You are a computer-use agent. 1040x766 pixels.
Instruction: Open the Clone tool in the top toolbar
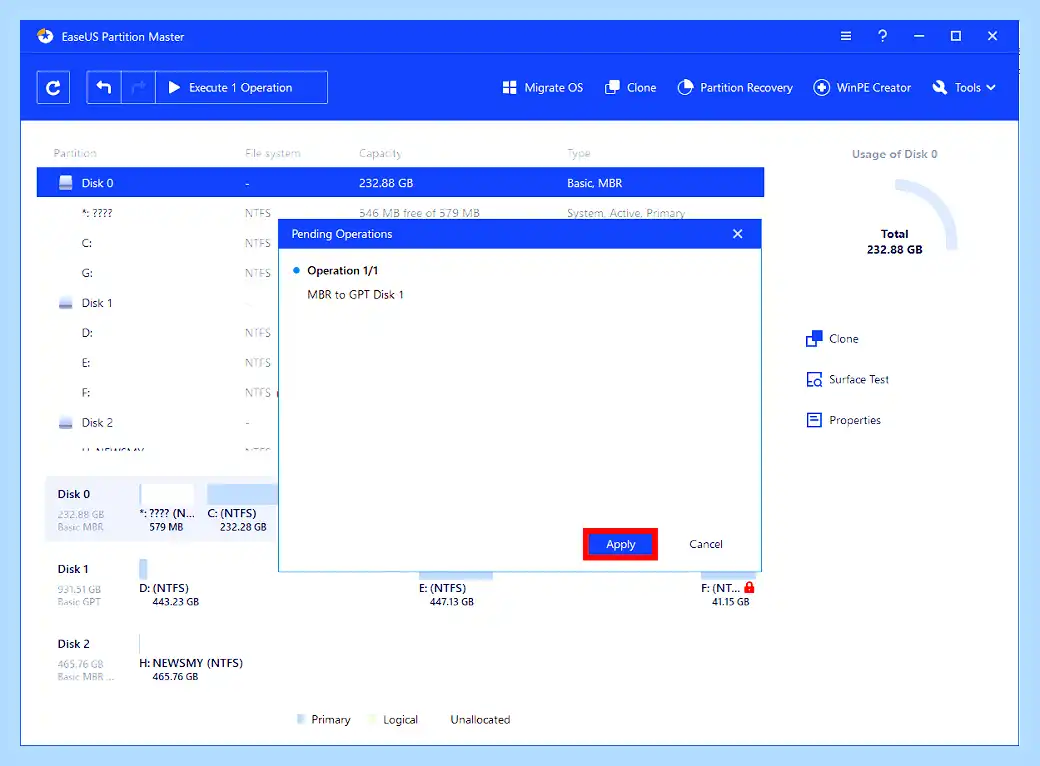(x=630, y=88)
